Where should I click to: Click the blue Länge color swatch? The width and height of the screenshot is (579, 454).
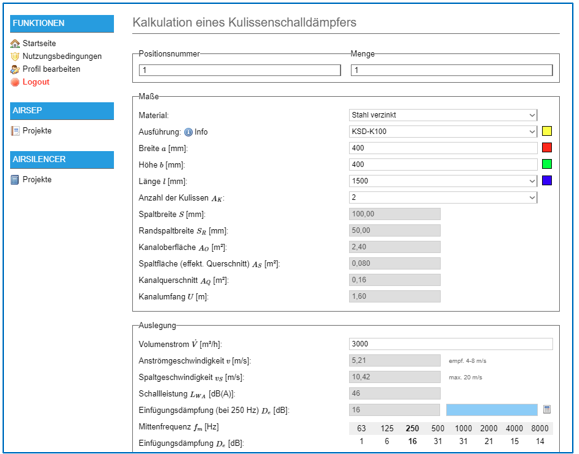[547, 181]
